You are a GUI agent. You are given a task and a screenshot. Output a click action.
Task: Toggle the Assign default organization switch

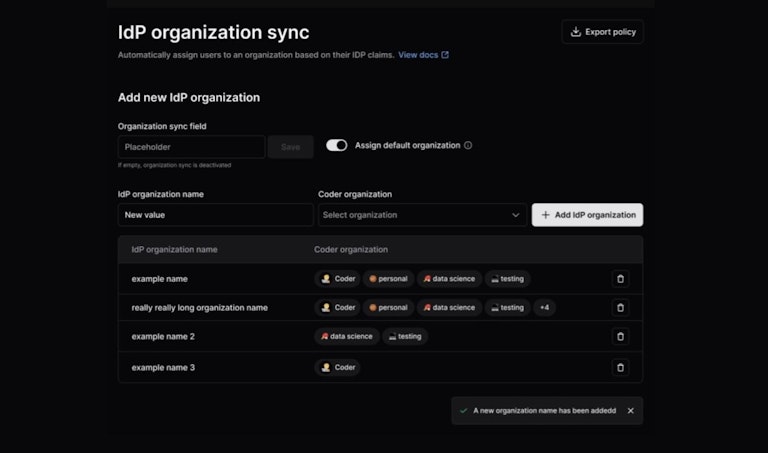(x=337, y=146)
